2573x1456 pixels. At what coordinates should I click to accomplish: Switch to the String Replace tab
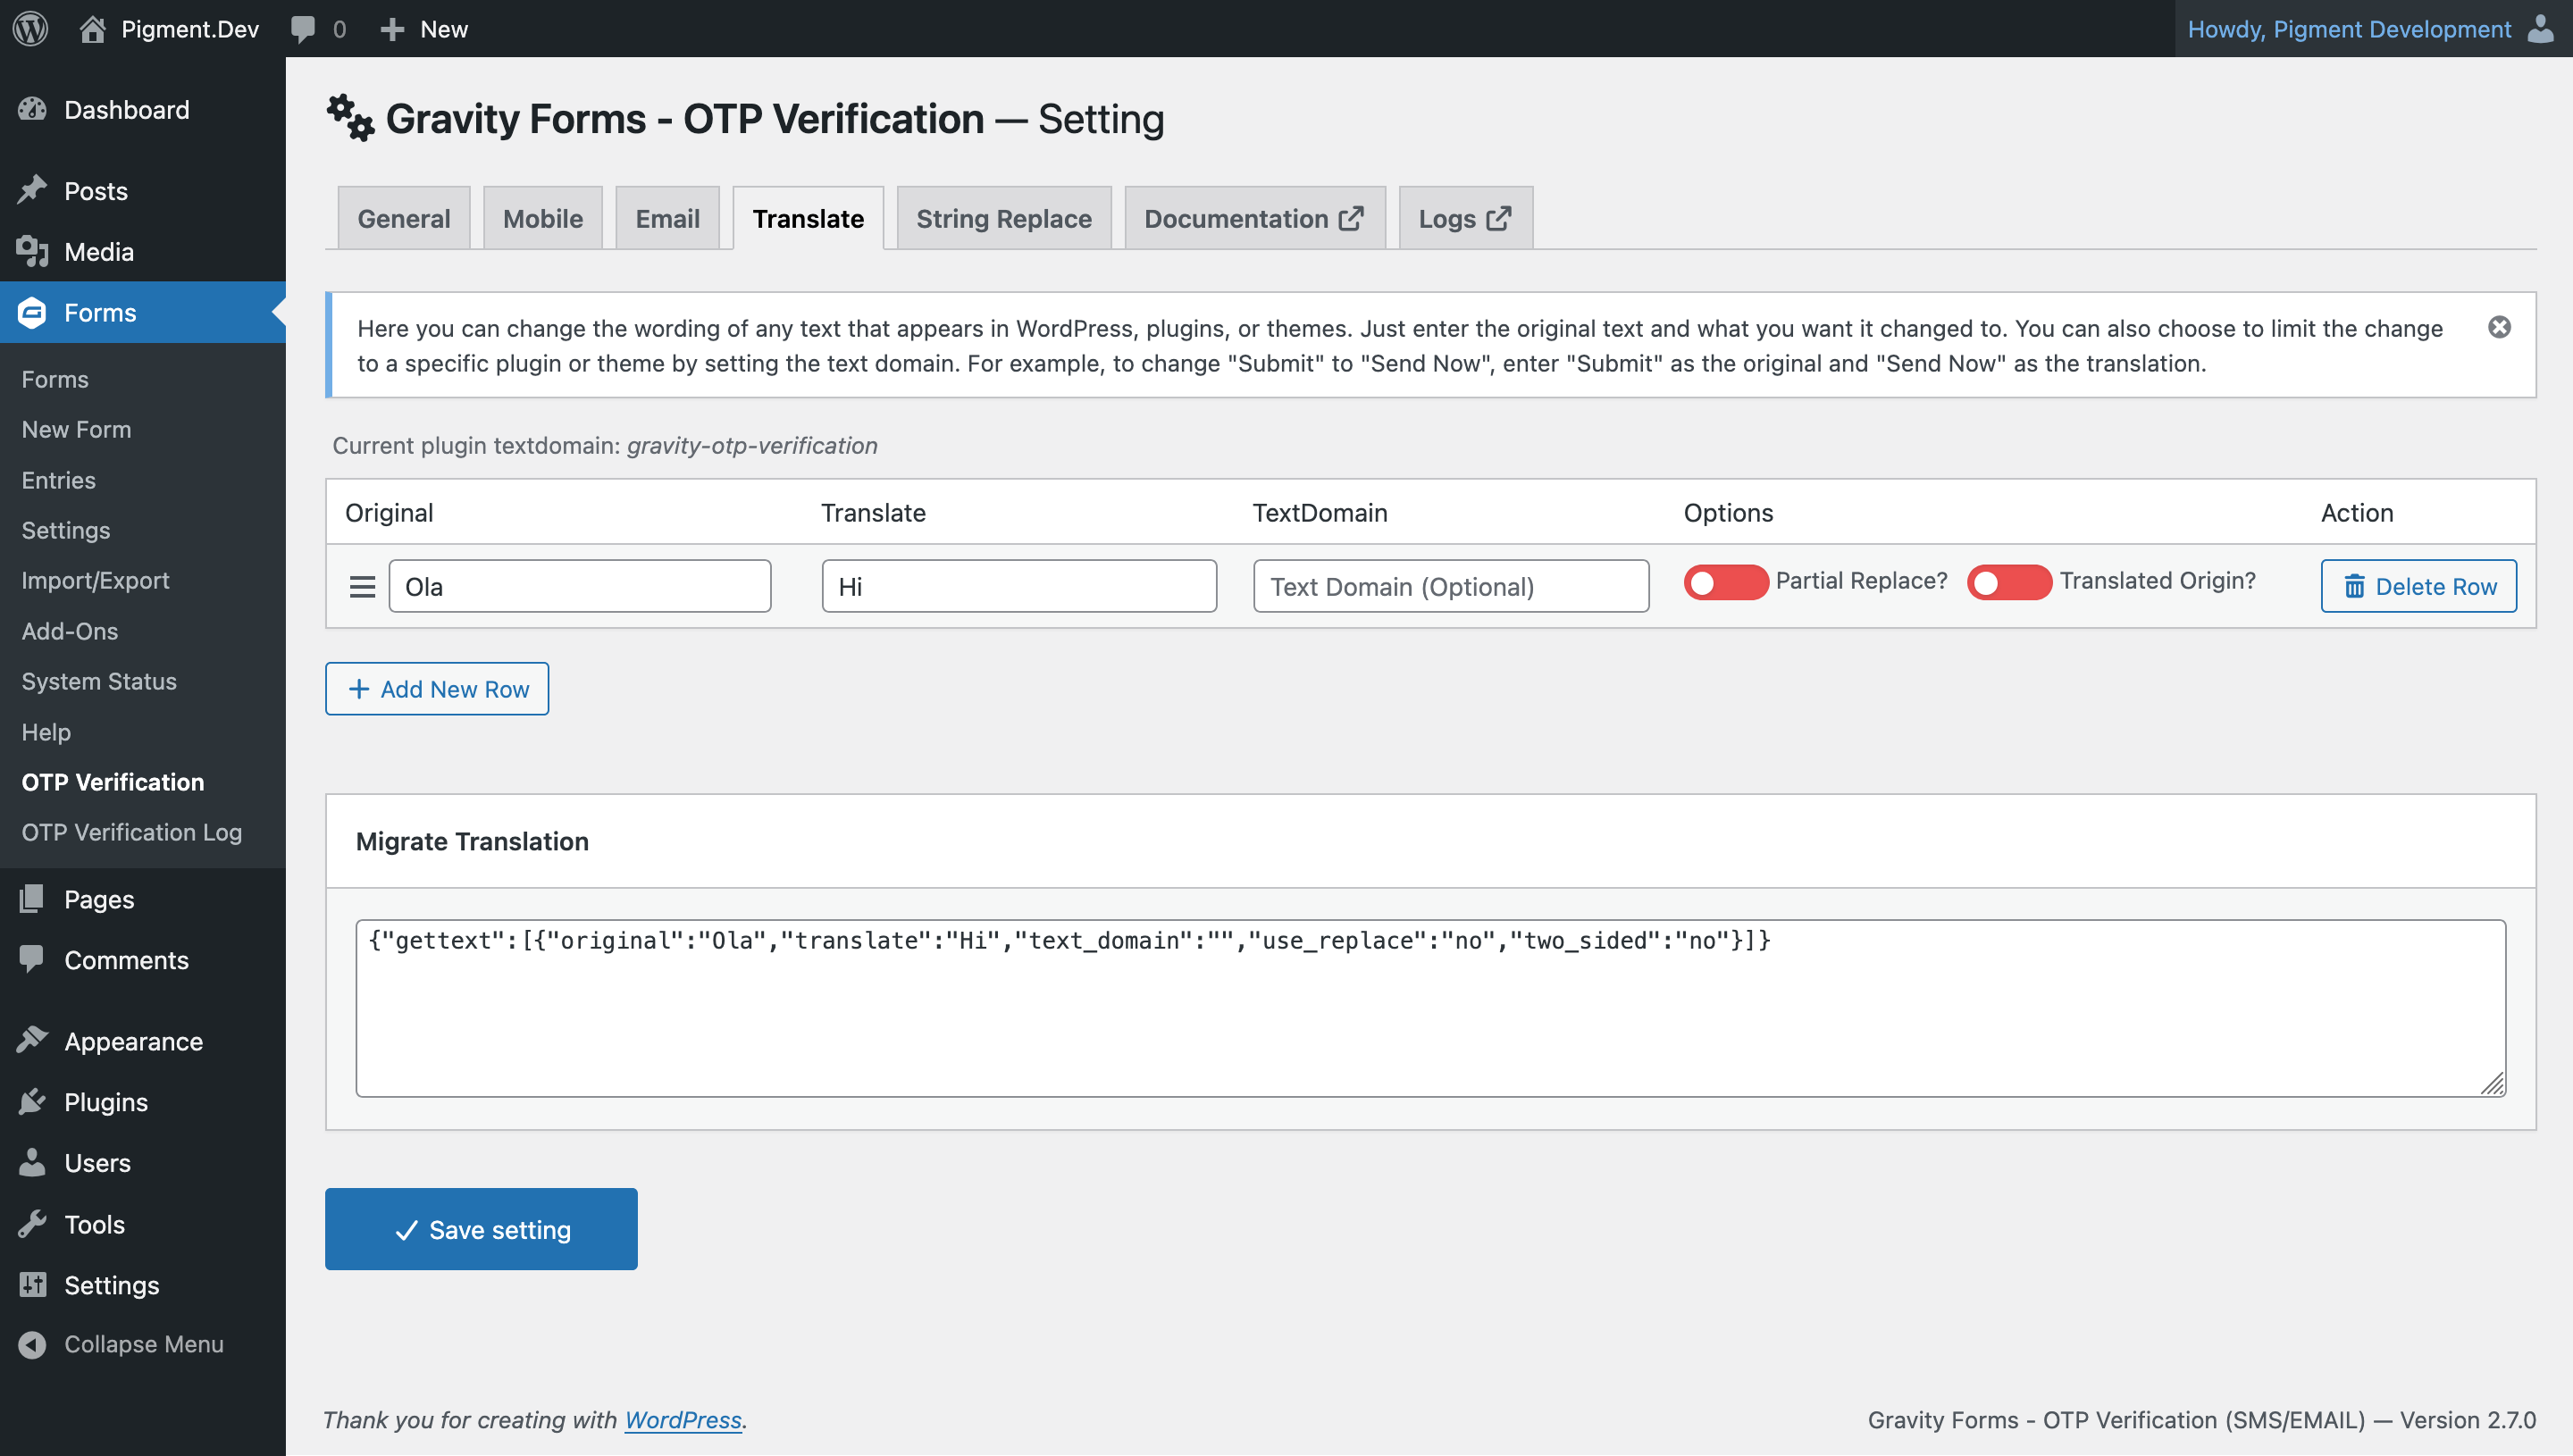[1003, 218]
